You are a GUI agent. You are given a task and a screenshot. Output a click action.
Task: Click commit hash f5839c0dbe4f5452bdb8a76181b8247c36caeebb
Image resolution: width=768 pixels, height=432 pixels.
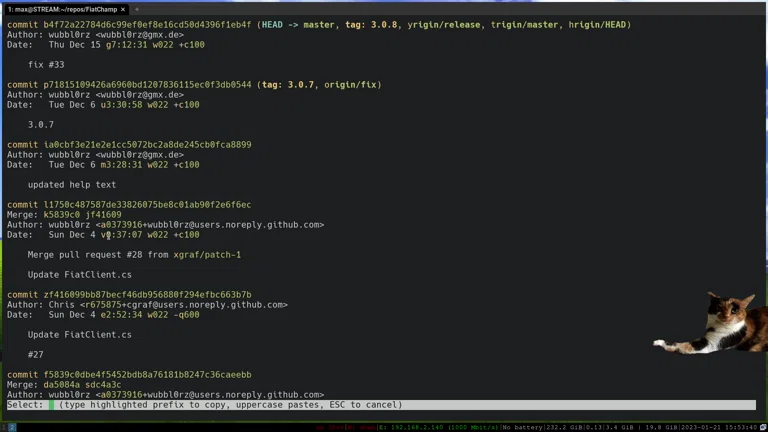(147, 375)
